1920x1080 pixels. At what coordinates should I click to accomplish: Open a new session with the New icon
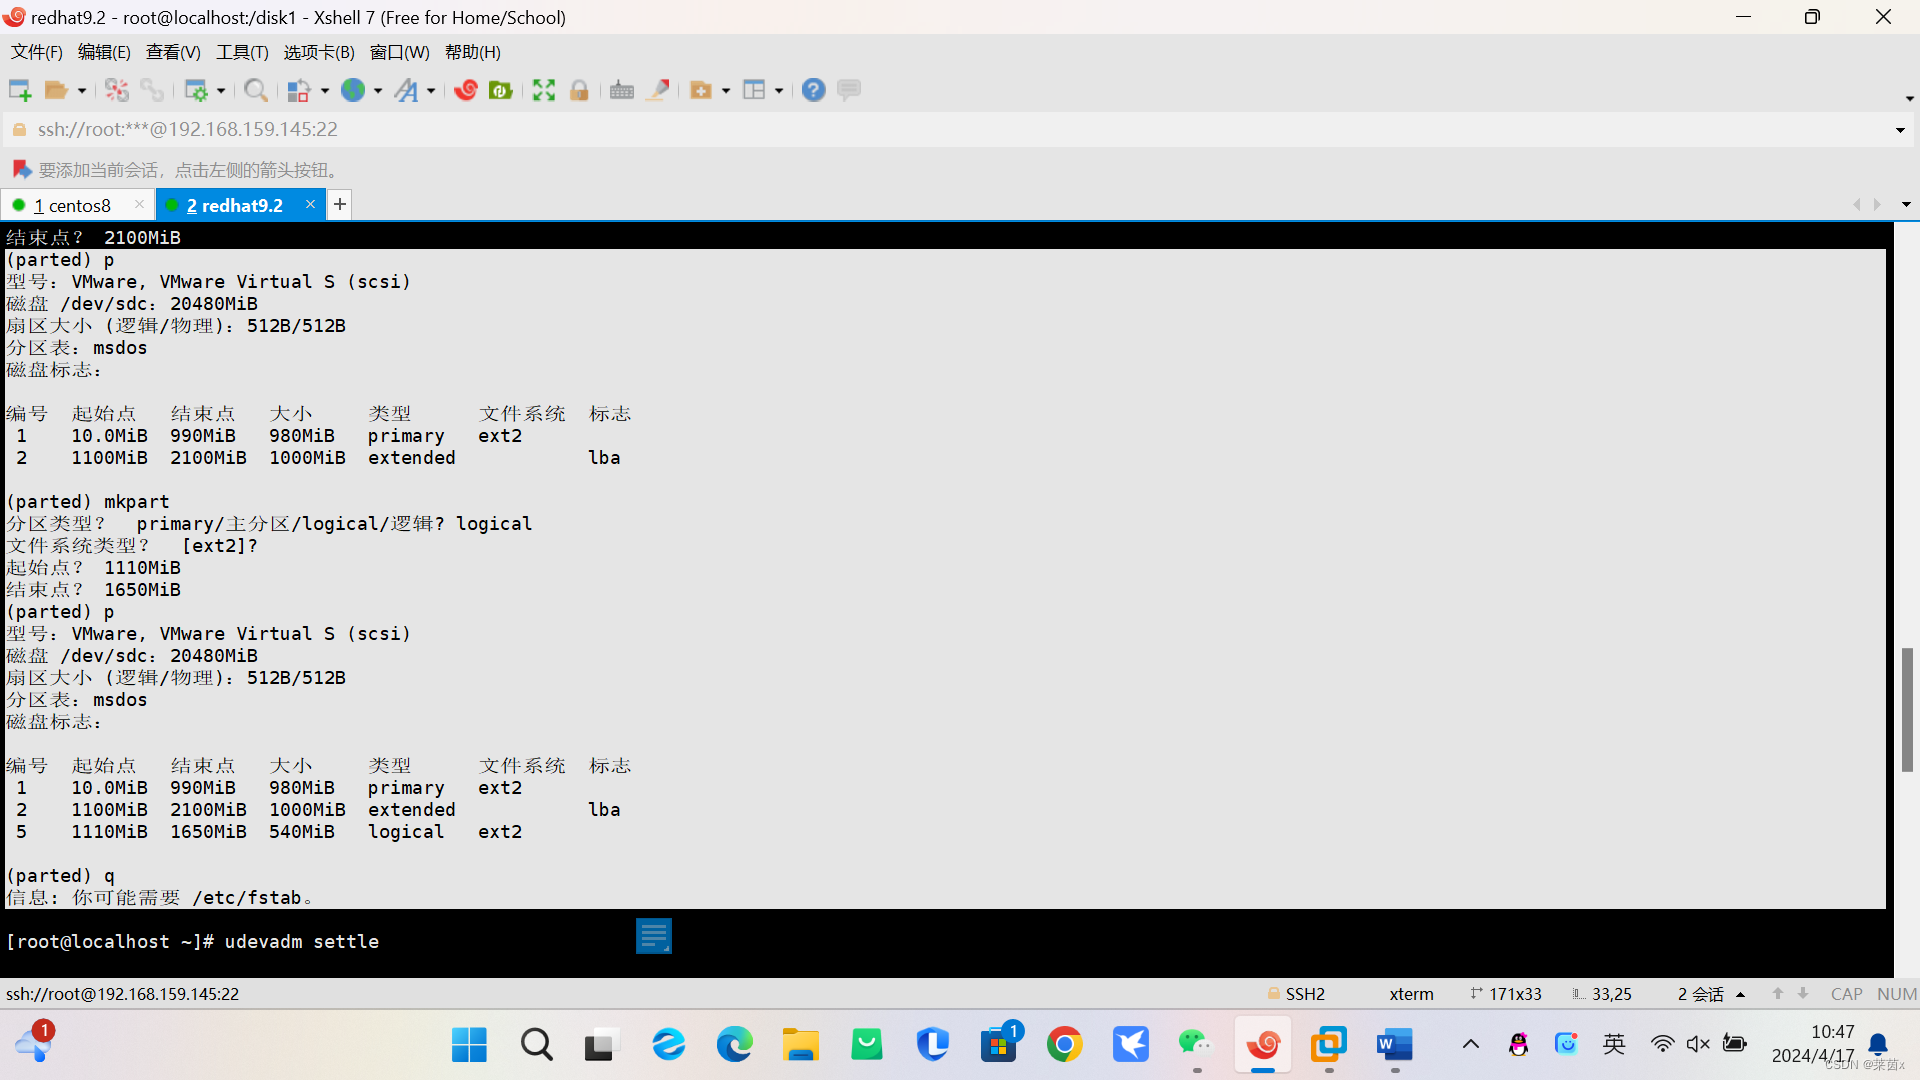pos(19,89)
